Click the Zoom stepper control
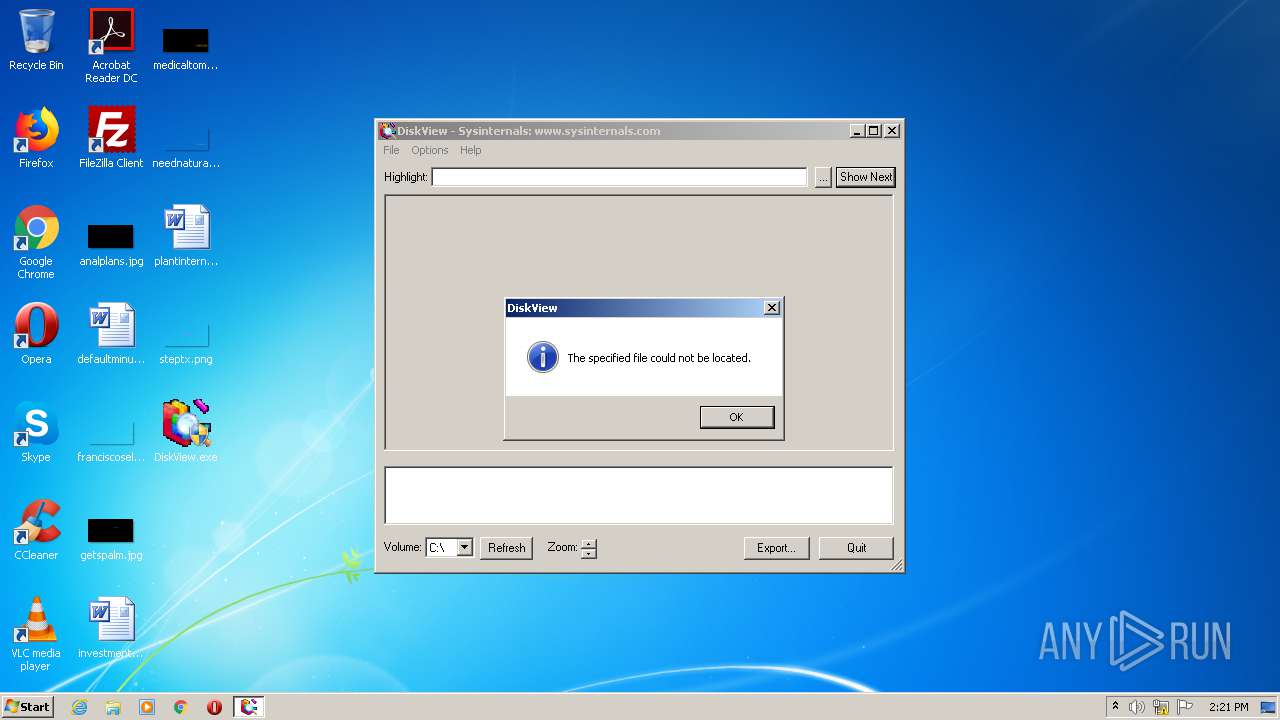Screen dimensions: 1280x720 (x=589, y=548)
